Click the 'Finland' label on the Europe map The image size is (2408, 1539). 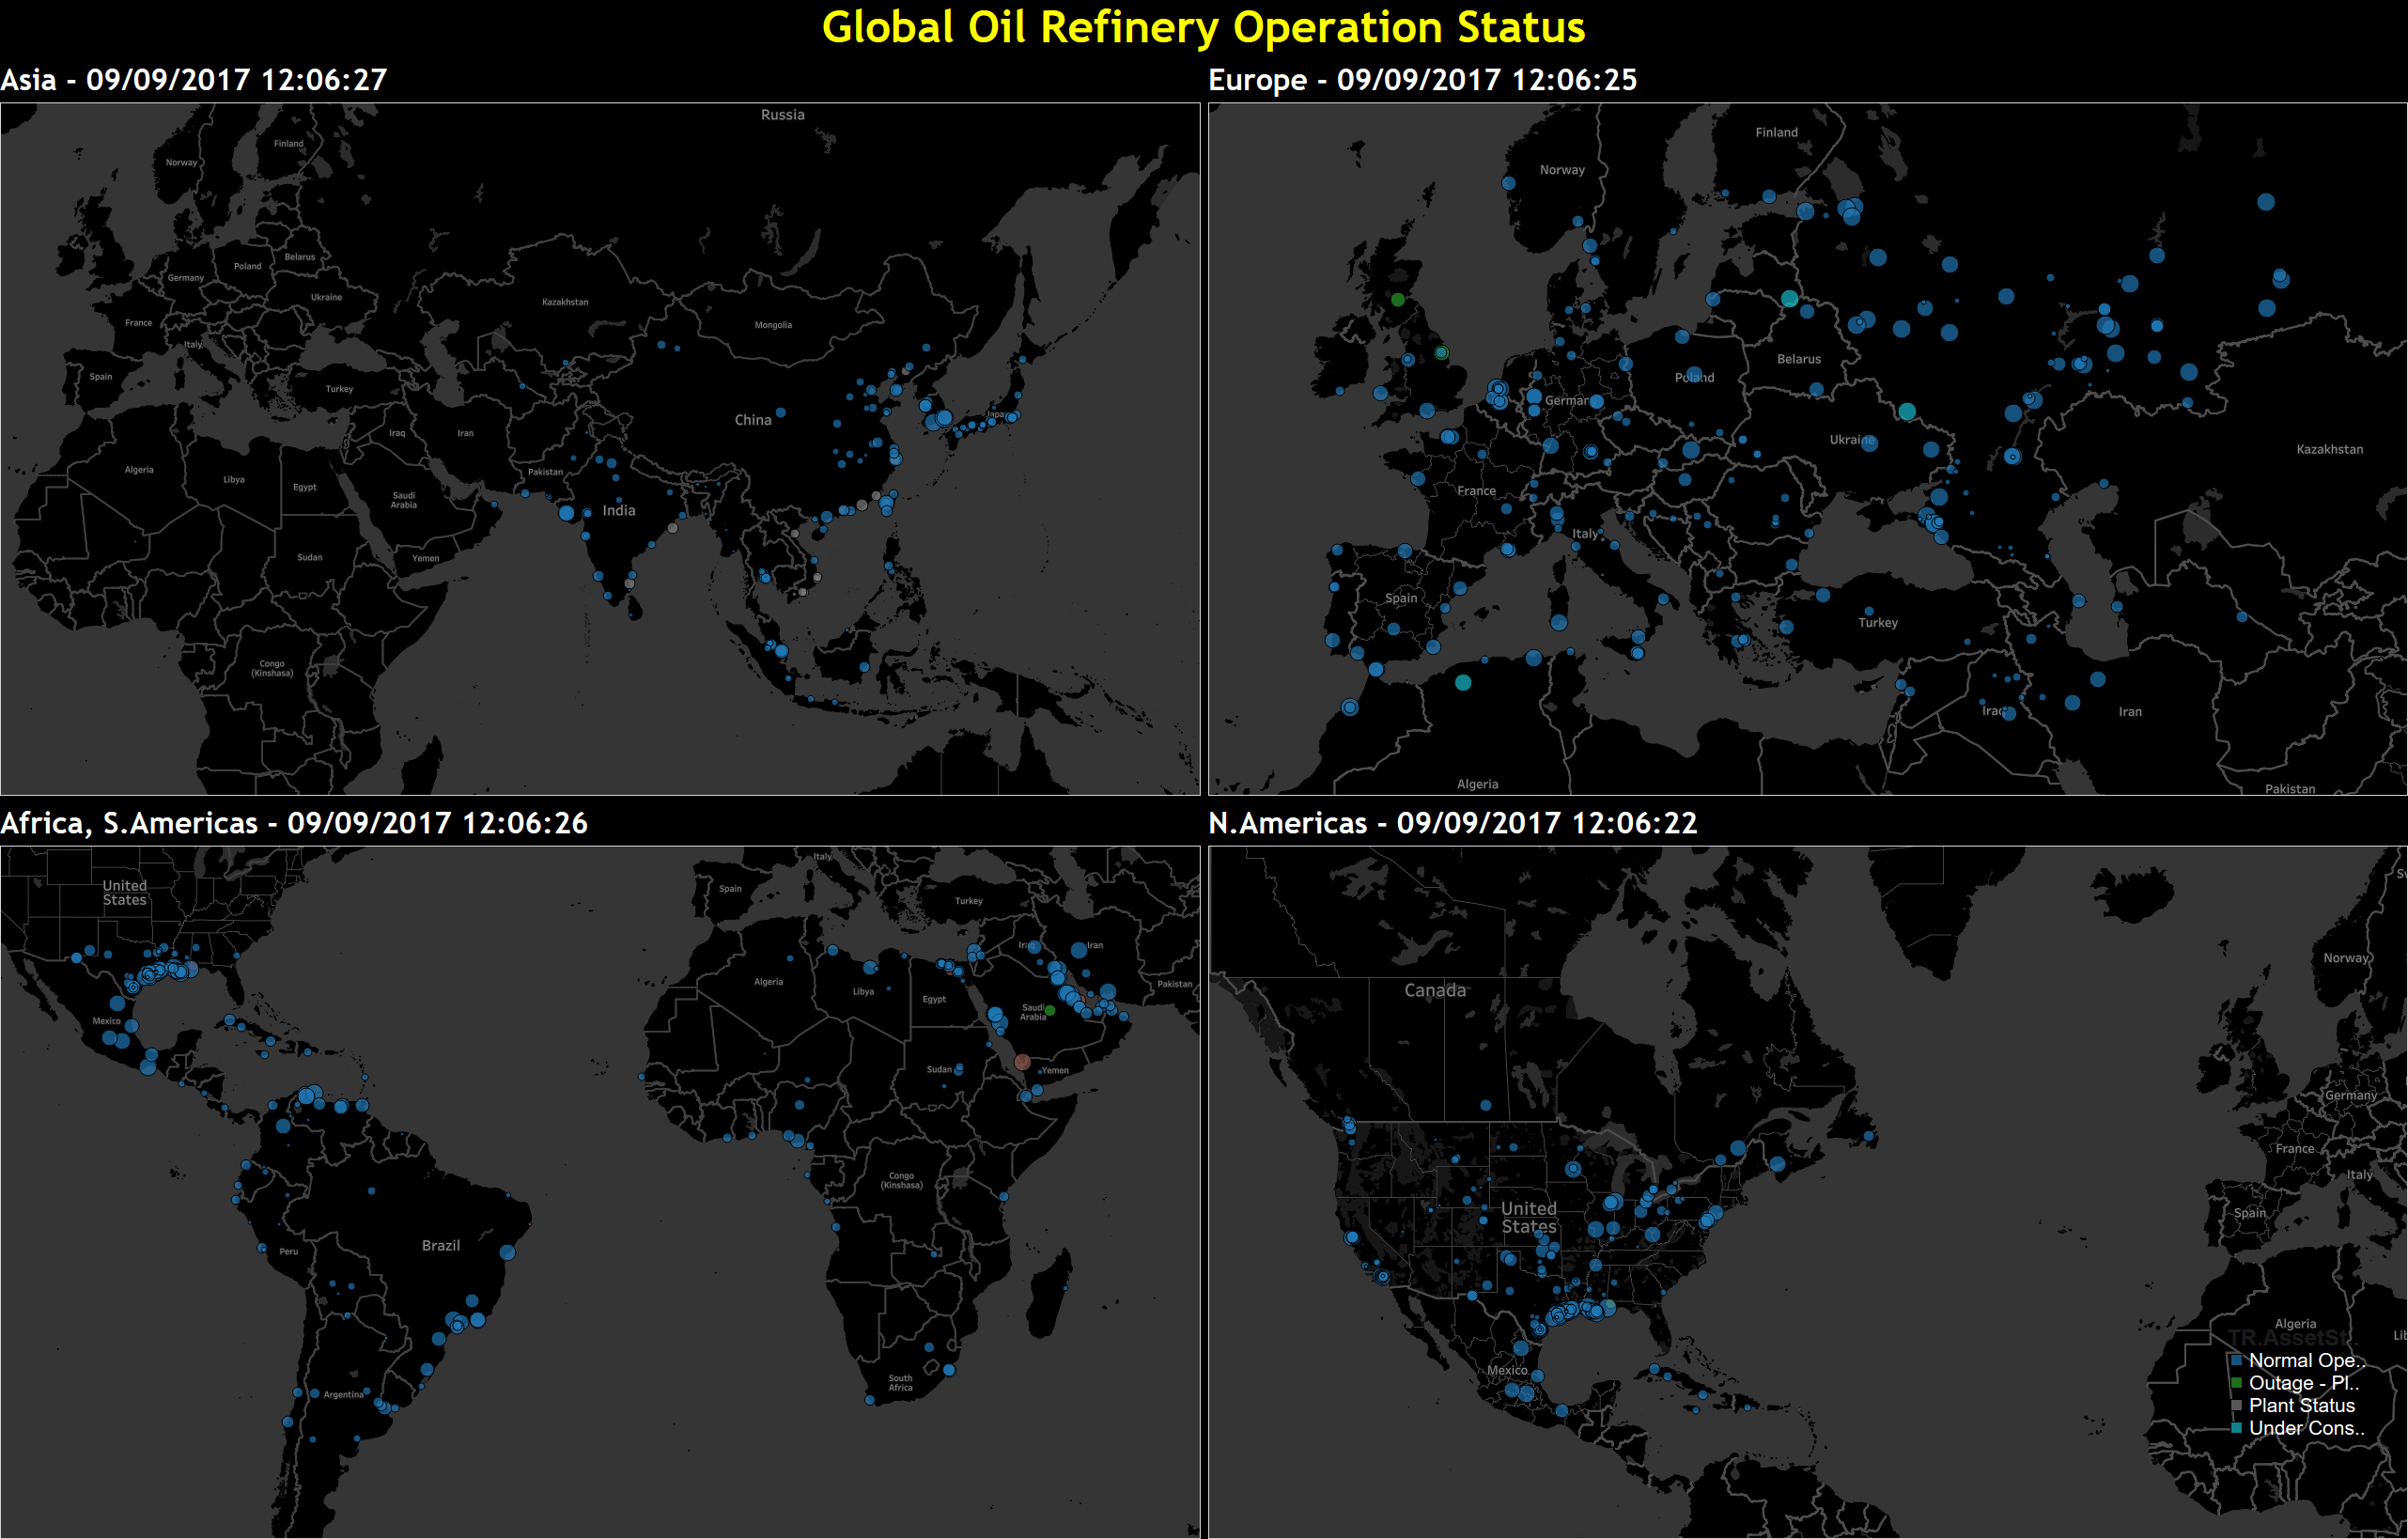(x=1777, y=132)
